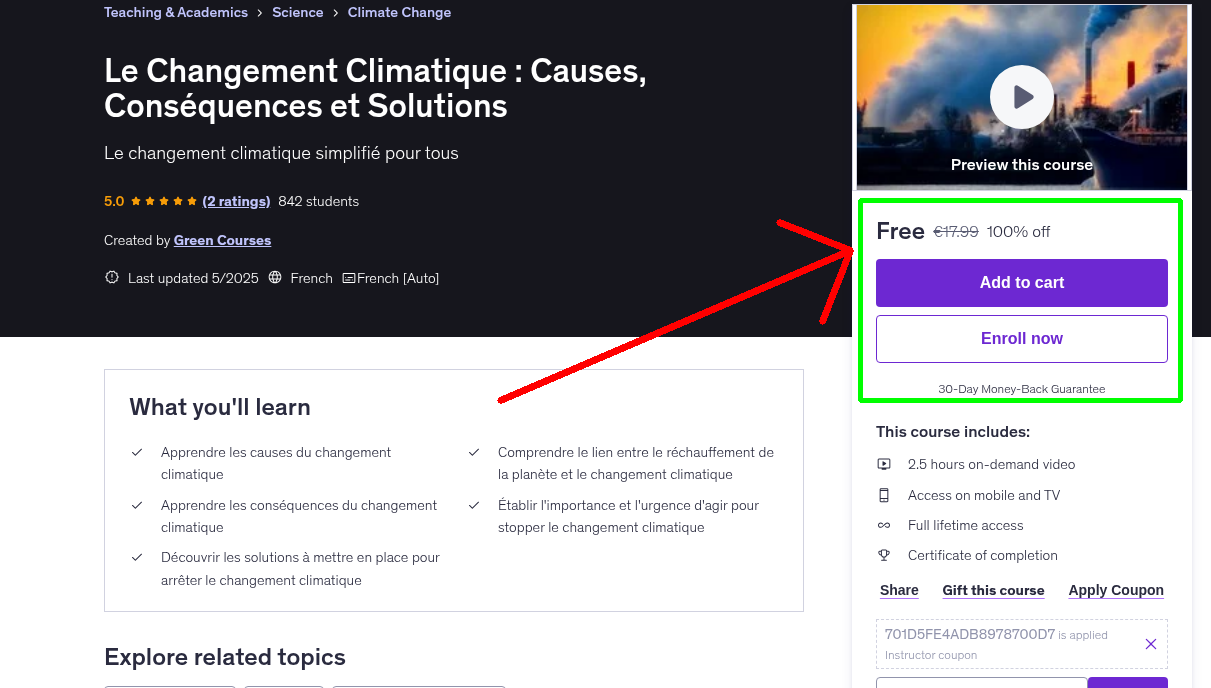Open Apply Coupon

point(1116,590)
